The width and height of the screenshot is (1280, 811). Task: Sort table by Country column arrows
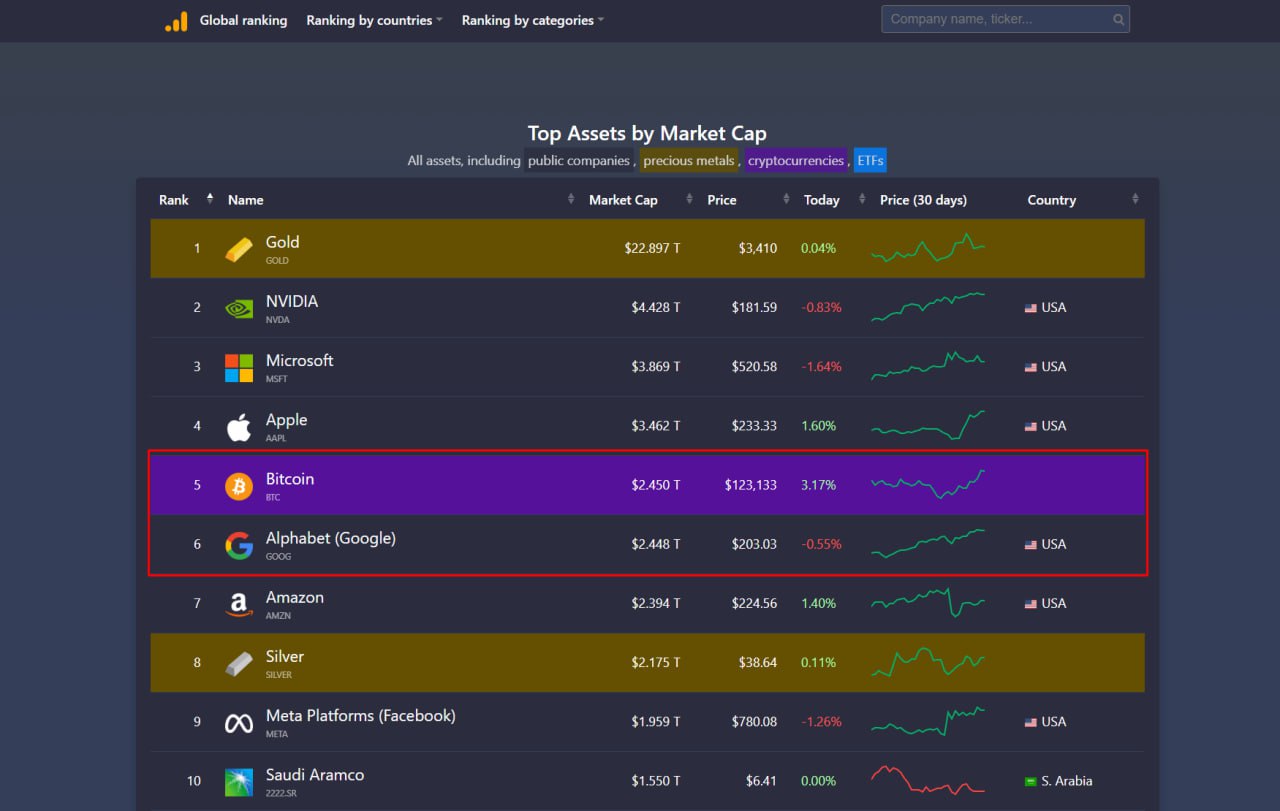[1135, 199]
